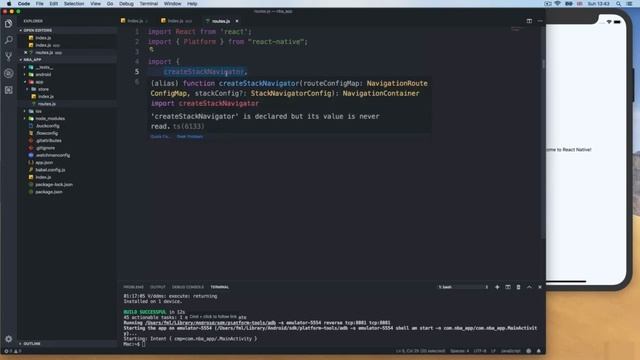Open Notification Center in macOS menu bar

tap(629, 4)
